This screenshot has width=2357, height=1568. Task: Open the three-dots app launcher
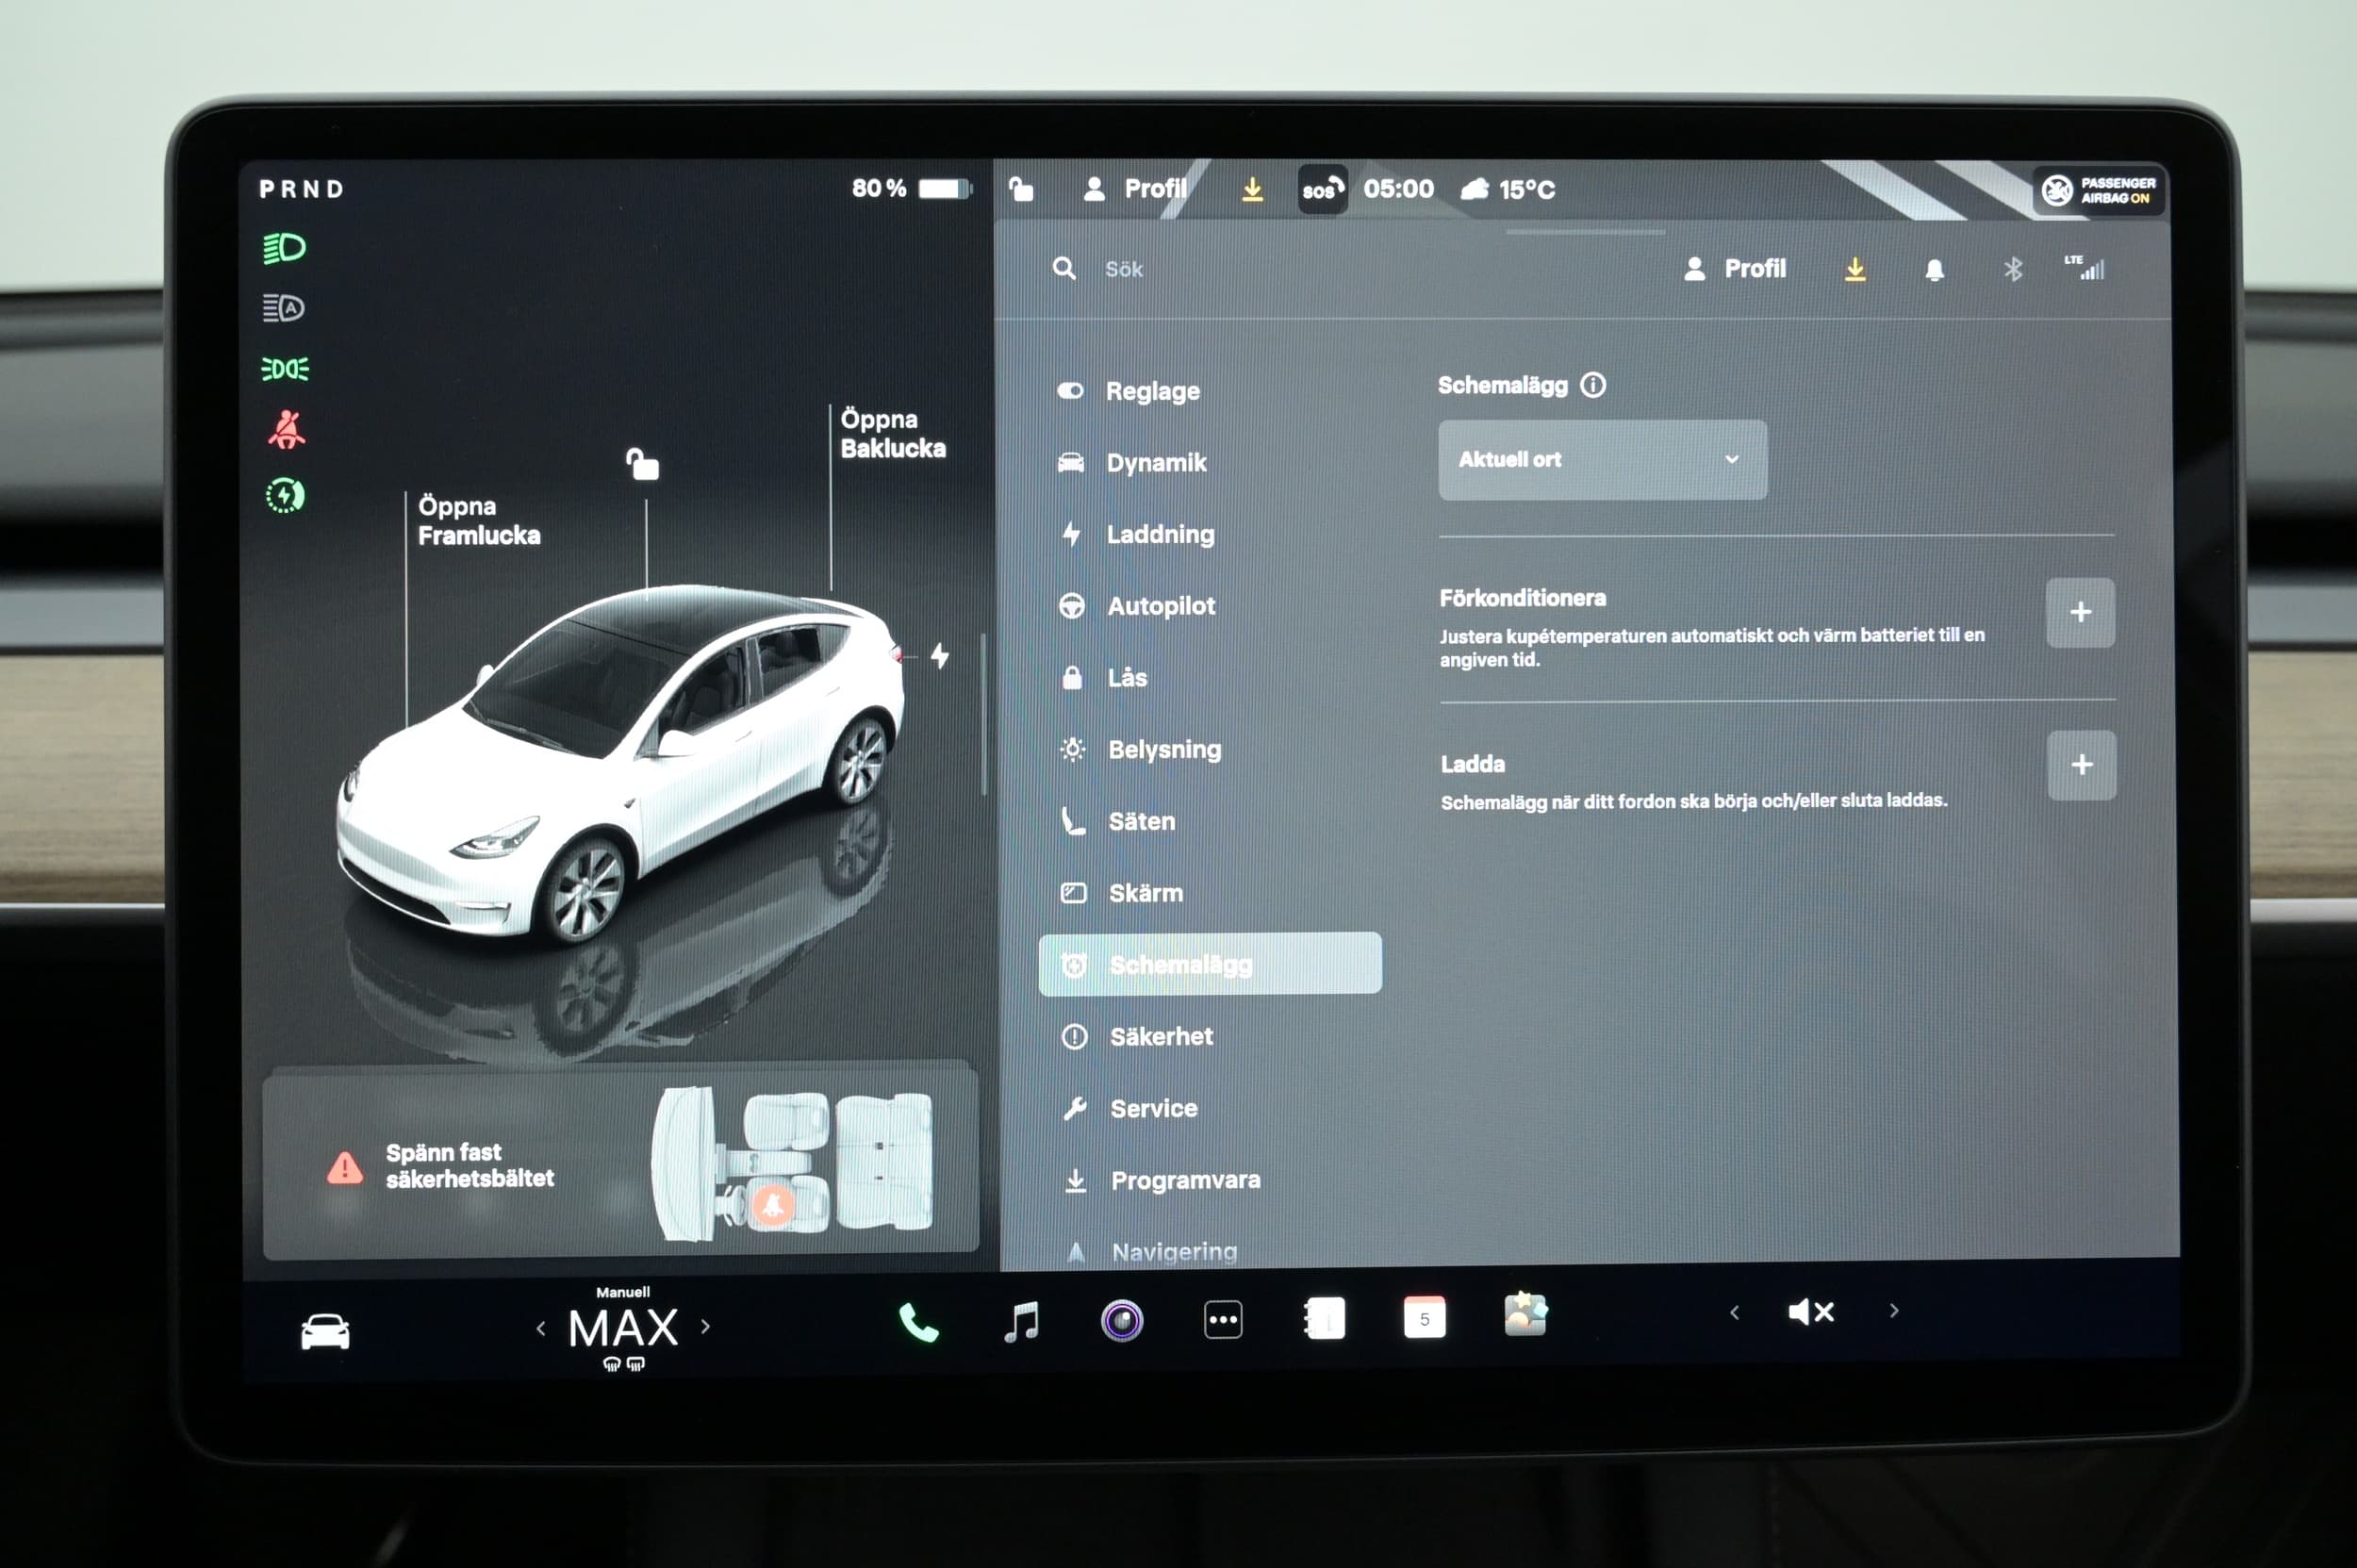(x=1223, y=1320)
